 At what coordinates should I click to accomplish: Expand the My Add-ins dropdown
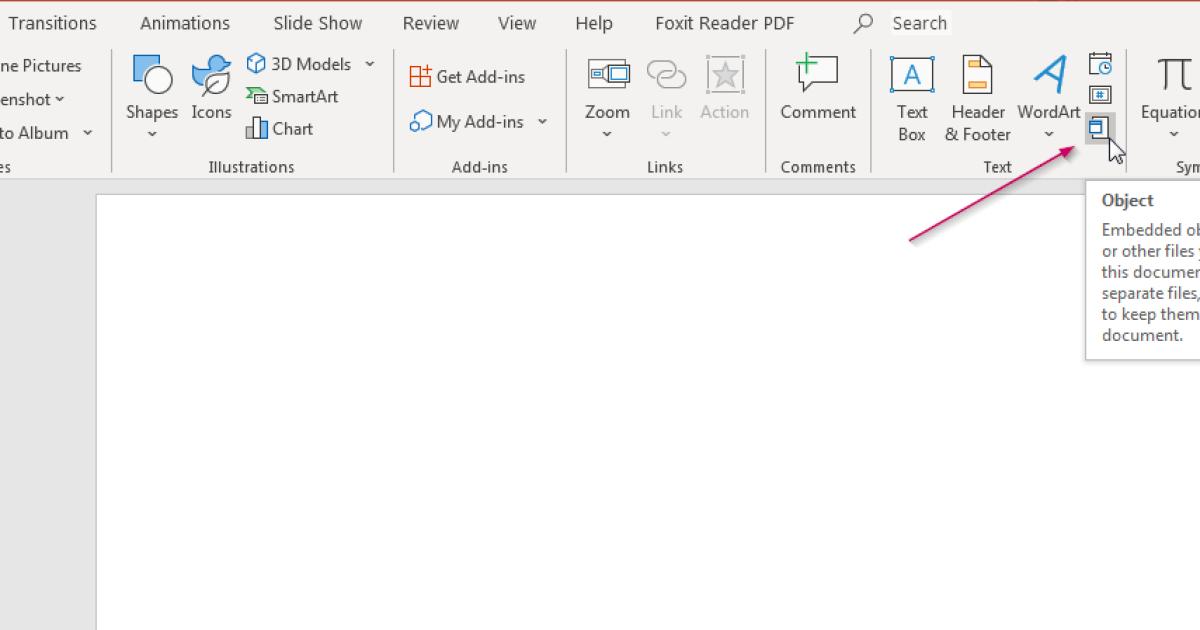coord(541,121)
